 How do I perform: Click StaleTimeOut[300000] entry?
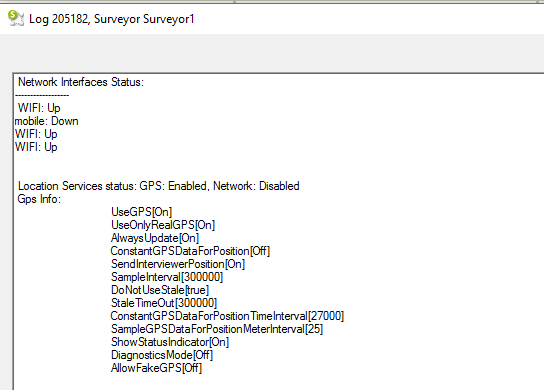[x=164, y=303]
